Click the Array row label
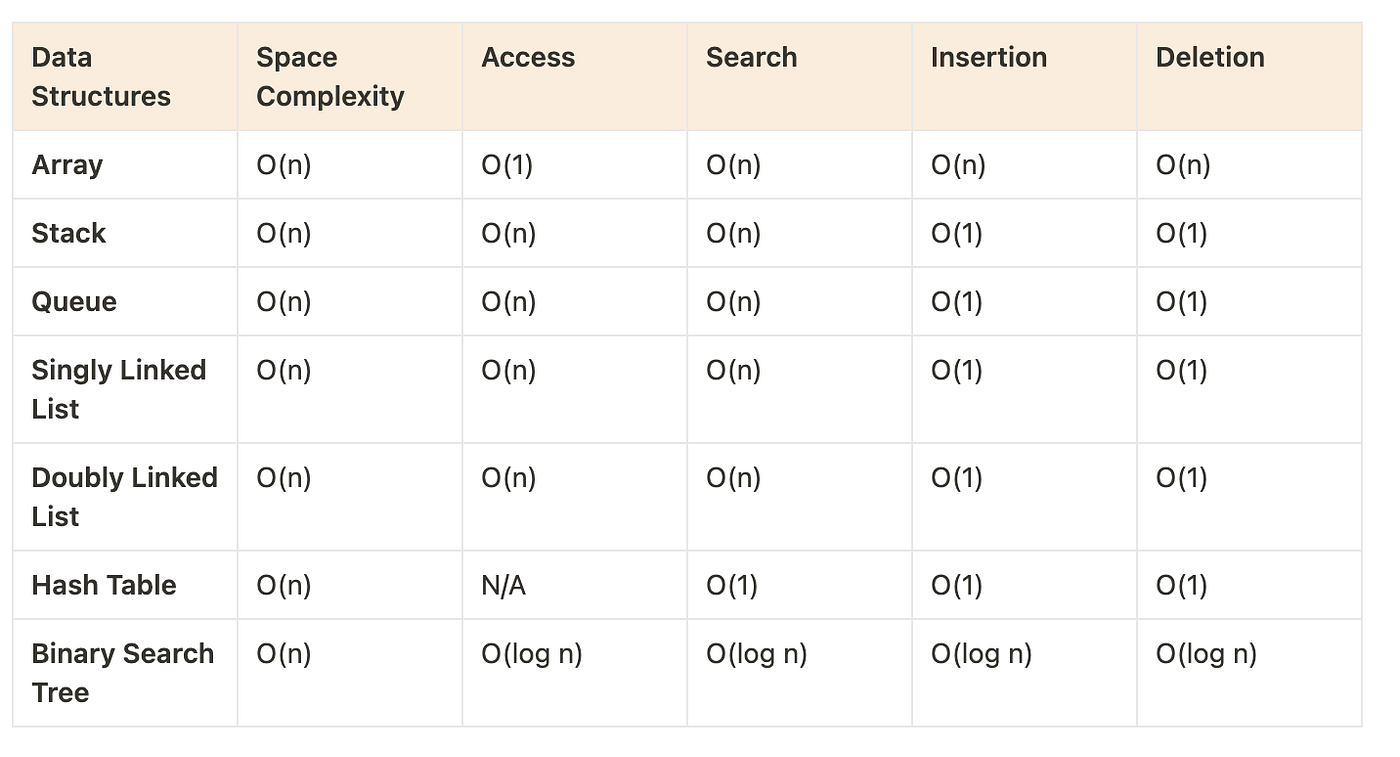1400x757 pixels. tap(67, 165)
